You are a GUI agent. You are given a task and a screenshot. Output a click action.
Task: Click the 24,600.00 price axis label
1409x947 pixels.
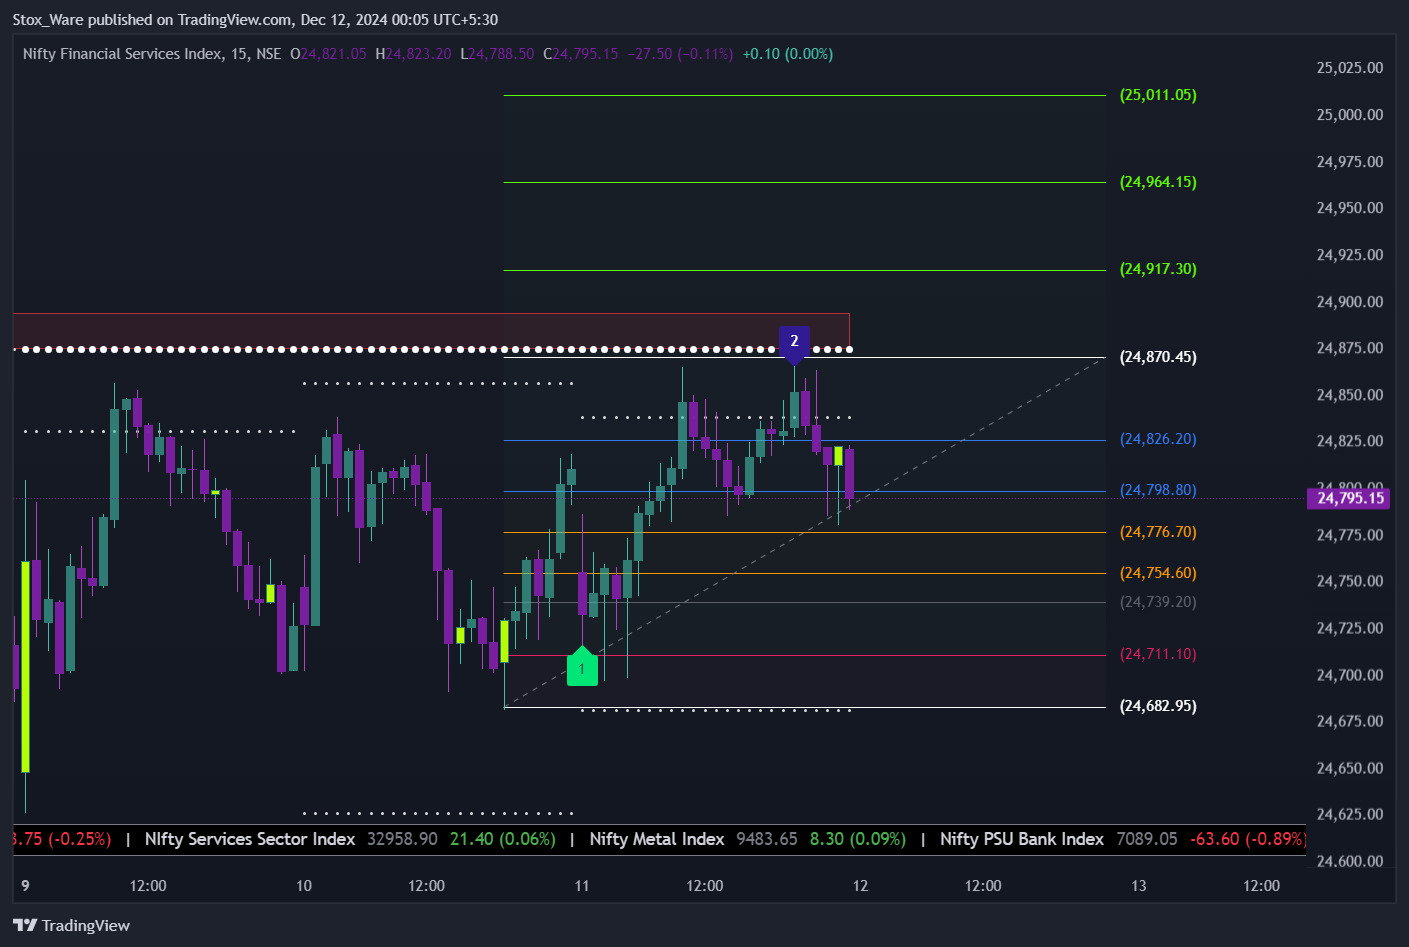click(1350, 861)
